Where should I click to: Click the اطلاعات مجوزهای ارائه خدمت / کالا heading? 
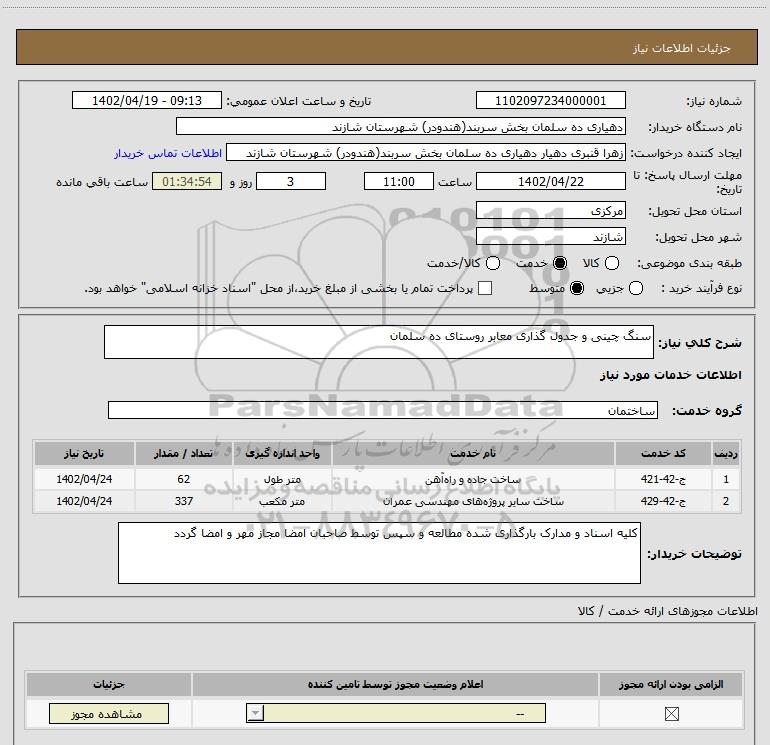click(667, 611)
